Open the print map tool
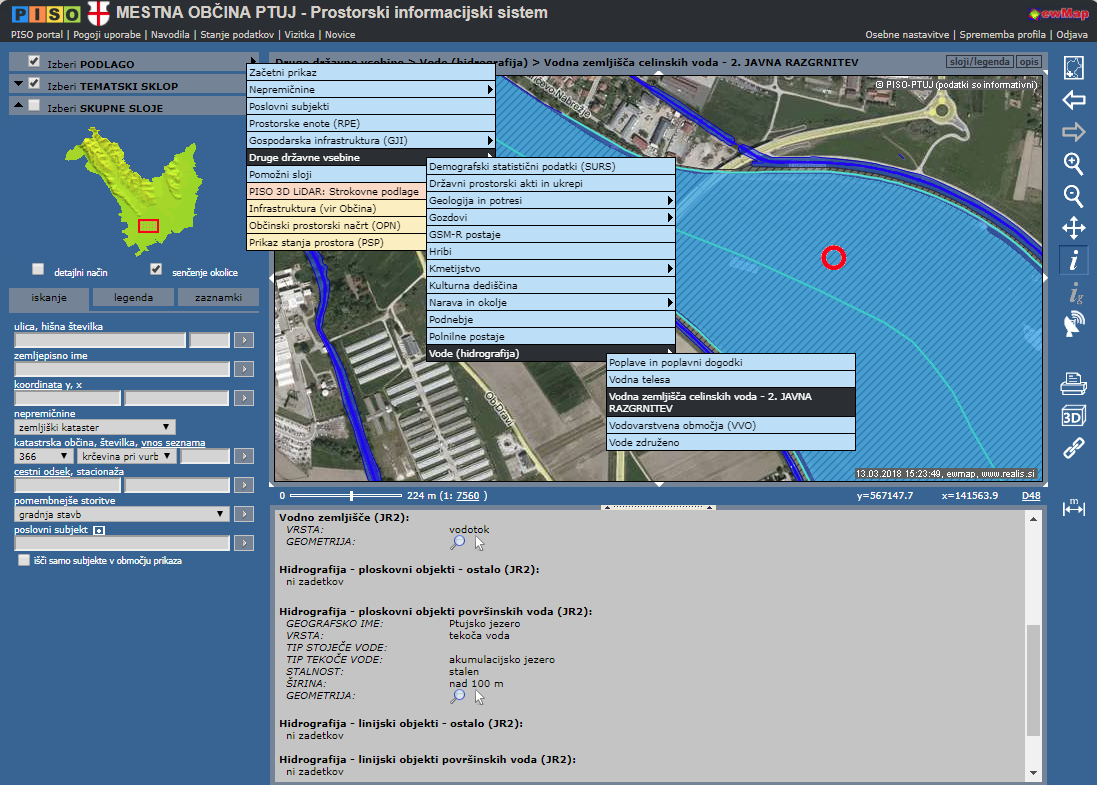This screenshot has height=785, width=1097. (1073, 383)
